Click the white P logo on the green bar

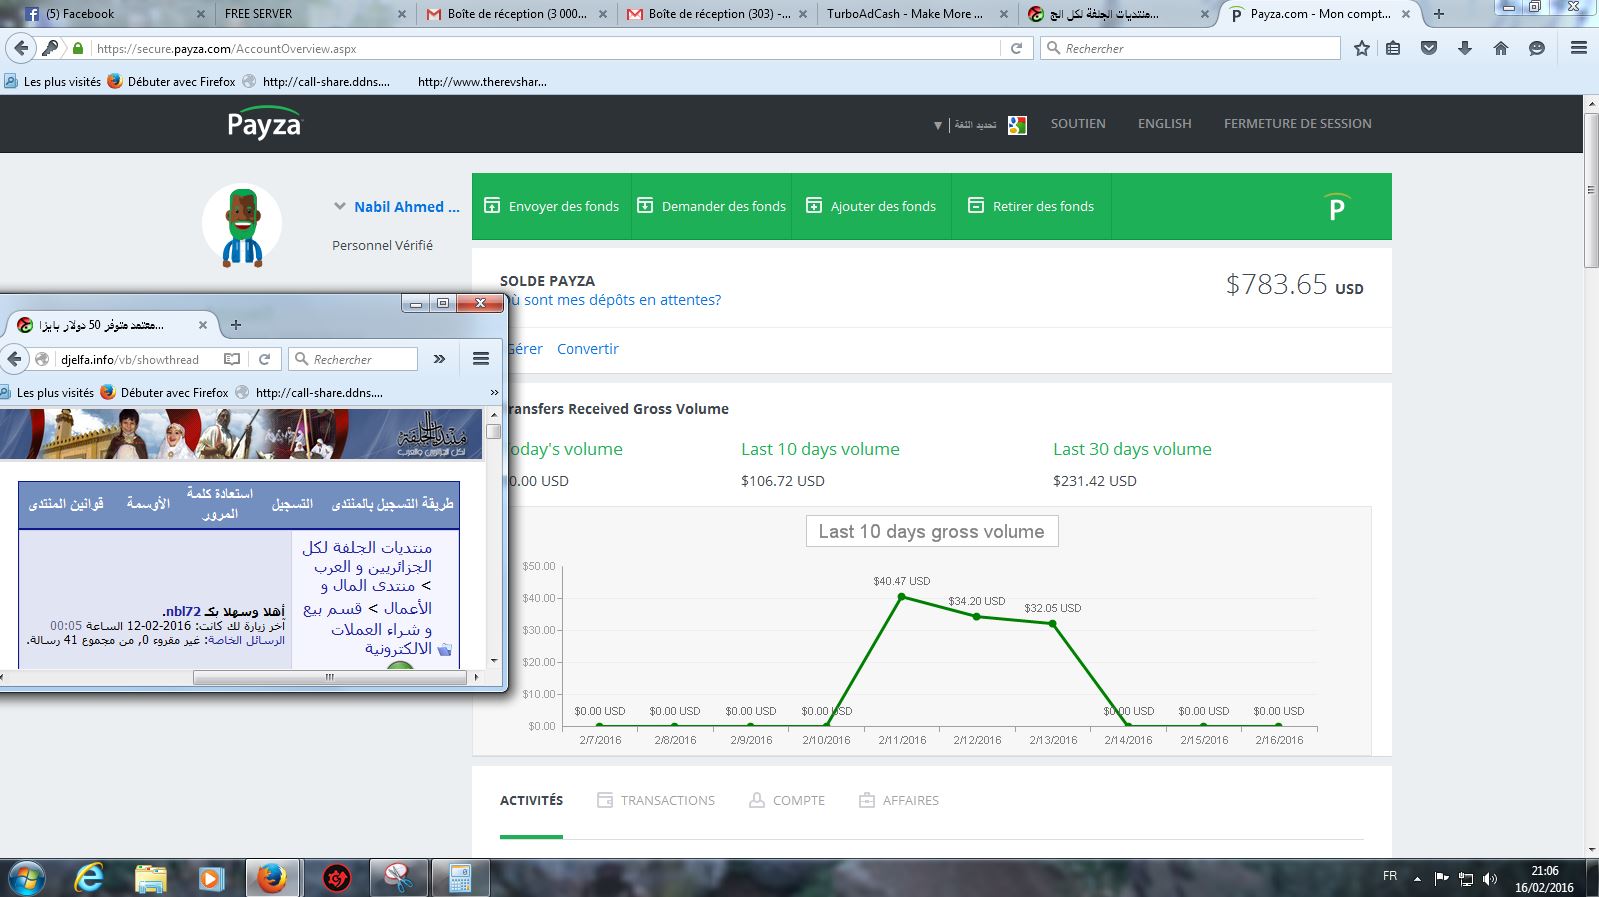coord(1337,207)
